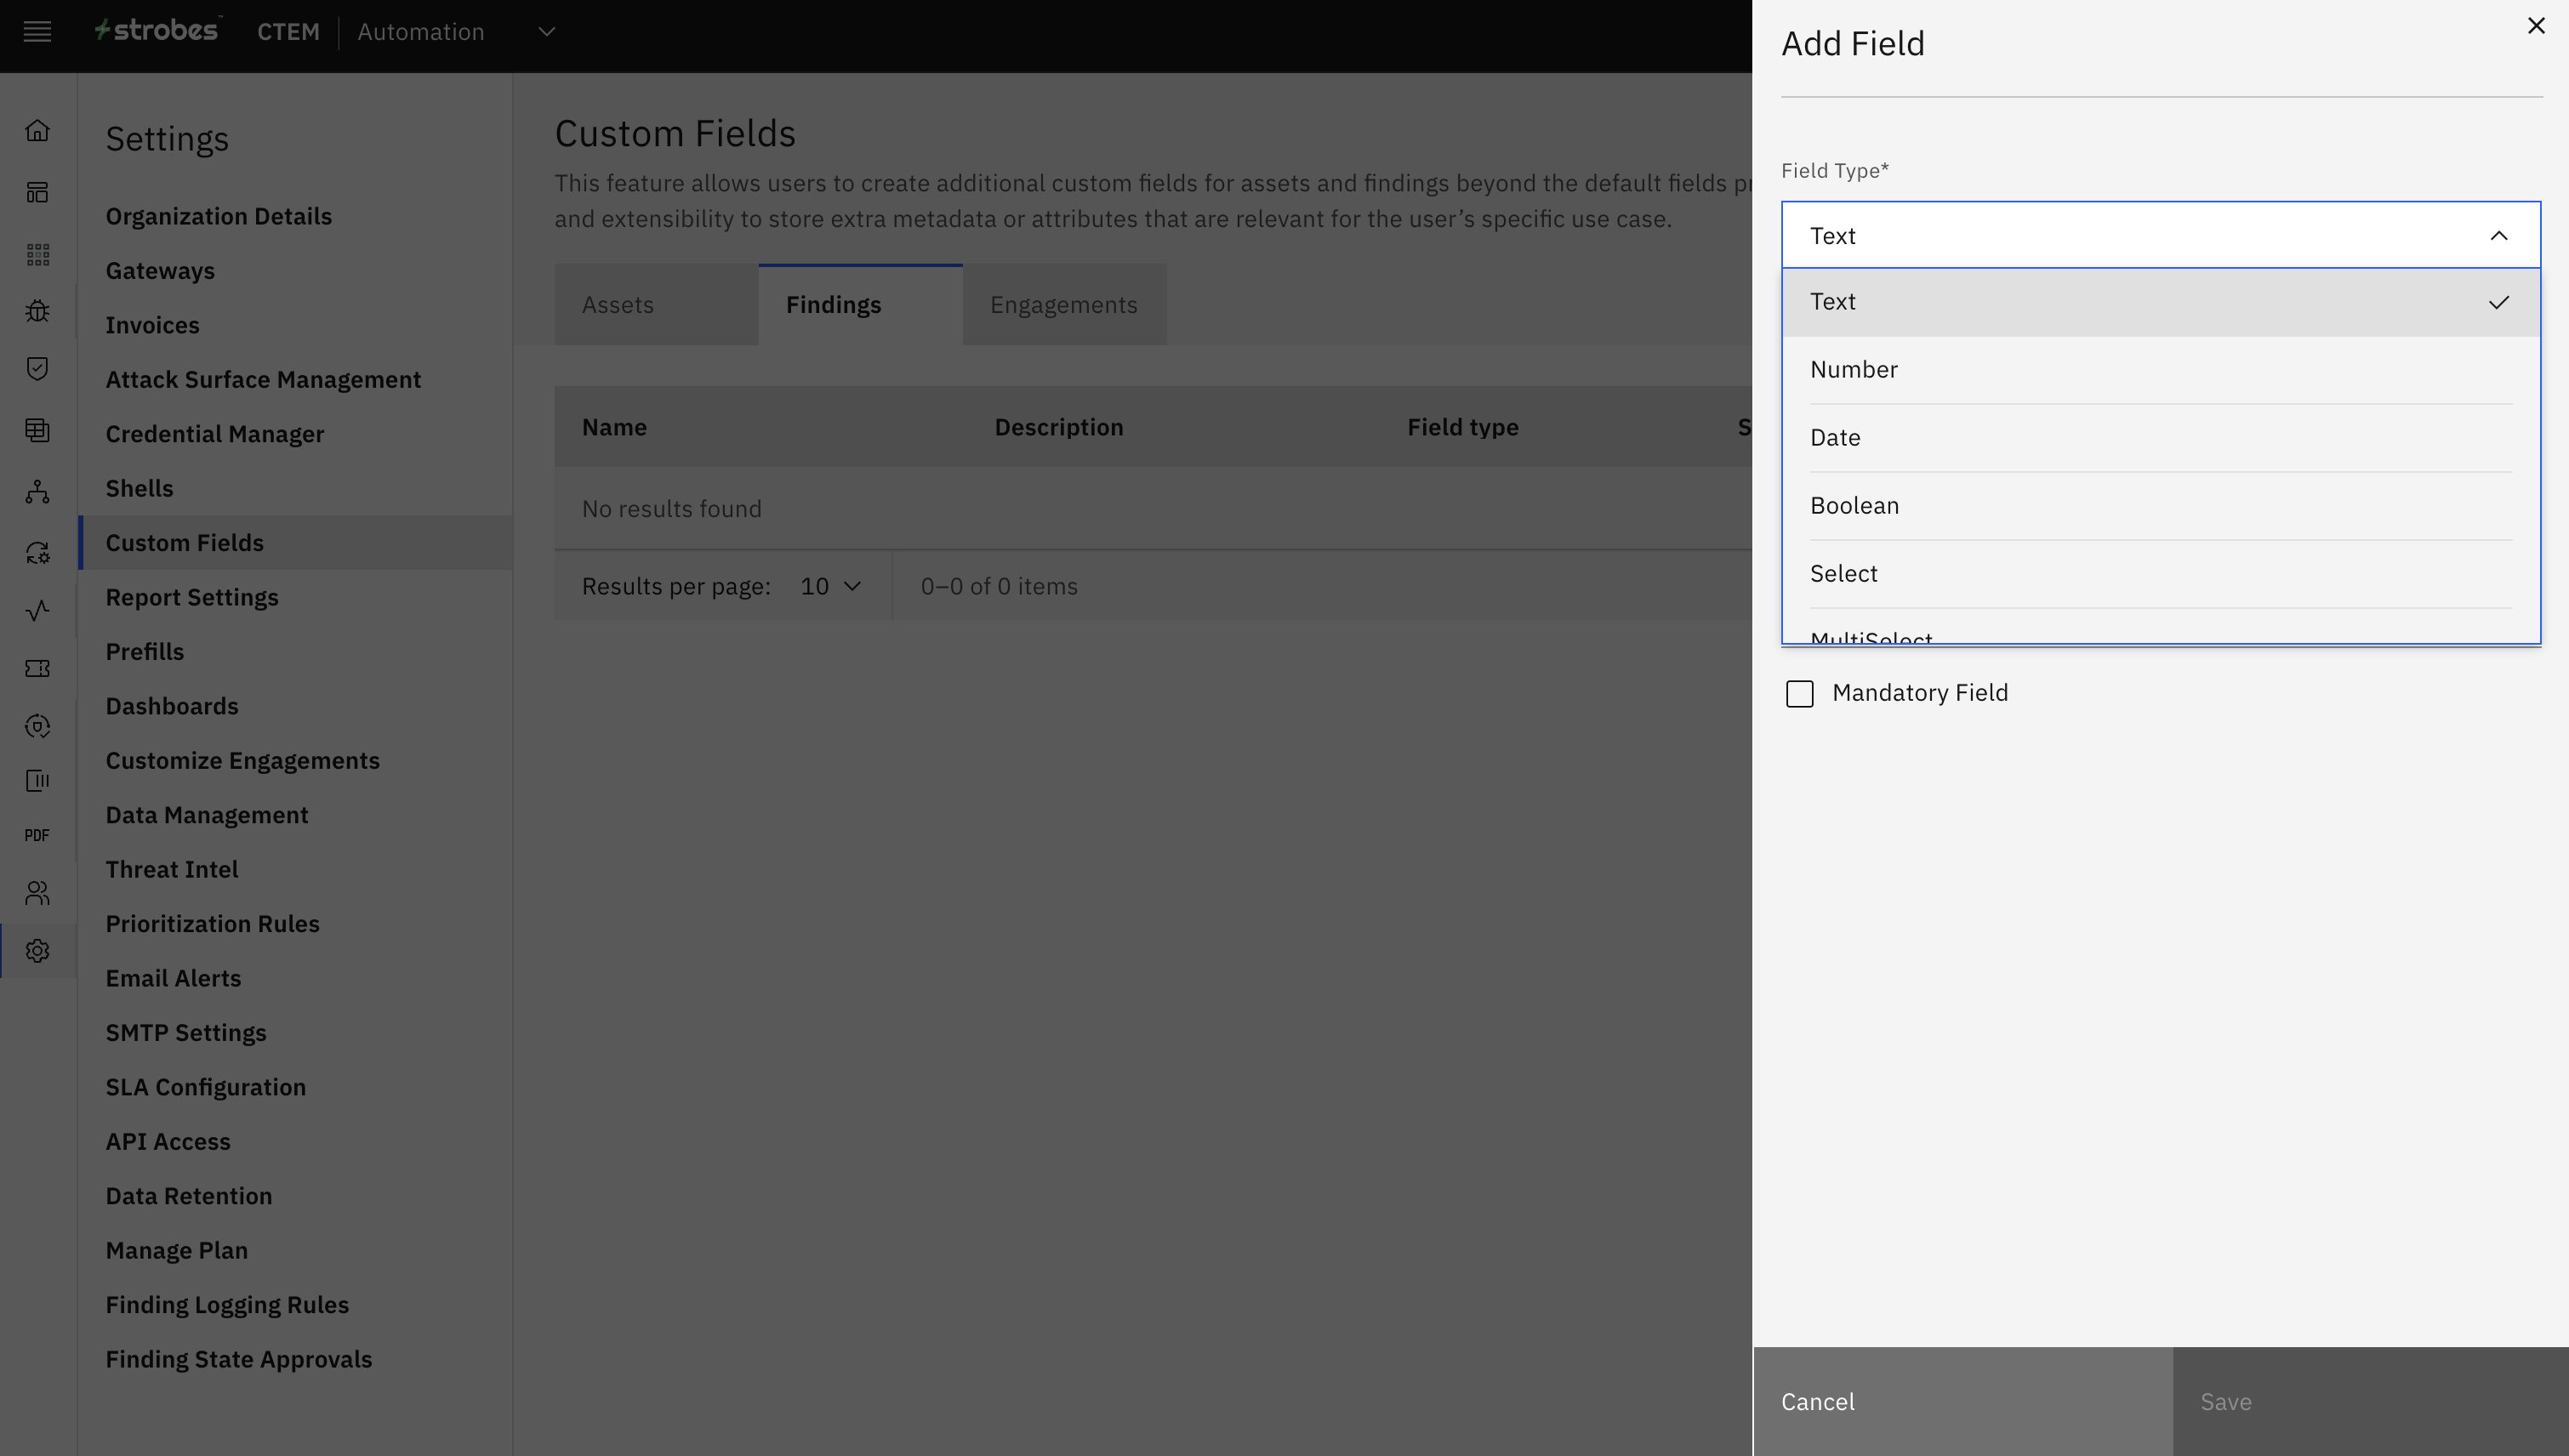This screenshot has width=2569, height=1456.
Task: Switch to the Engagements tab
Action: point(1063,305)
